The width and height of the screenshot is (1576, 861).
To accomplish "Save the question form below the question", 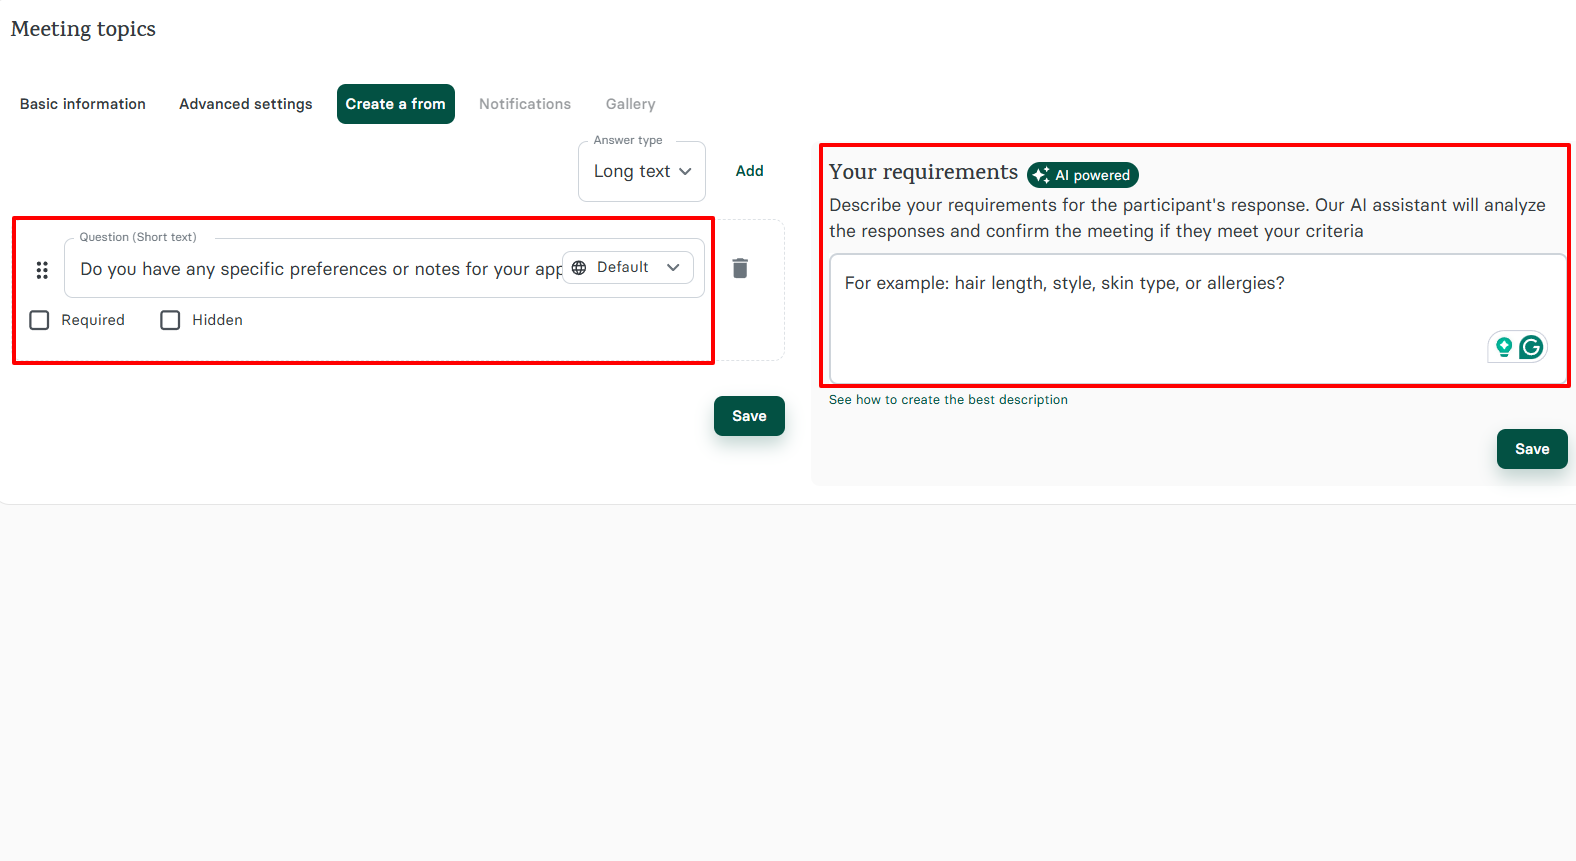I will click(749, 416).
